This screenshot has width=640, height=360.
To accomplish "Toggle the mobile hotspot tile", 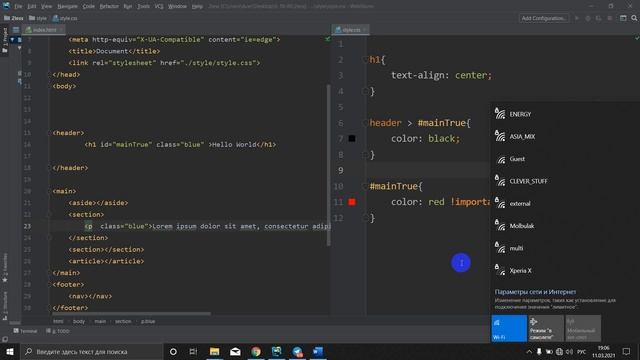I will [x=583, y=328].
